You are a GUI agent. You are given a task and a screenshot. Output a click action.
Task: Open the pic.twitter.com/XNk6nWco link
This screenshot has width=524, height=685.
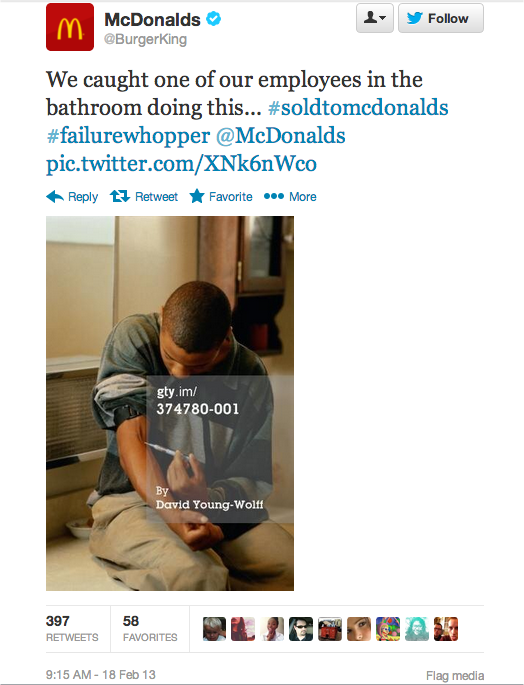tap(181, 164)
